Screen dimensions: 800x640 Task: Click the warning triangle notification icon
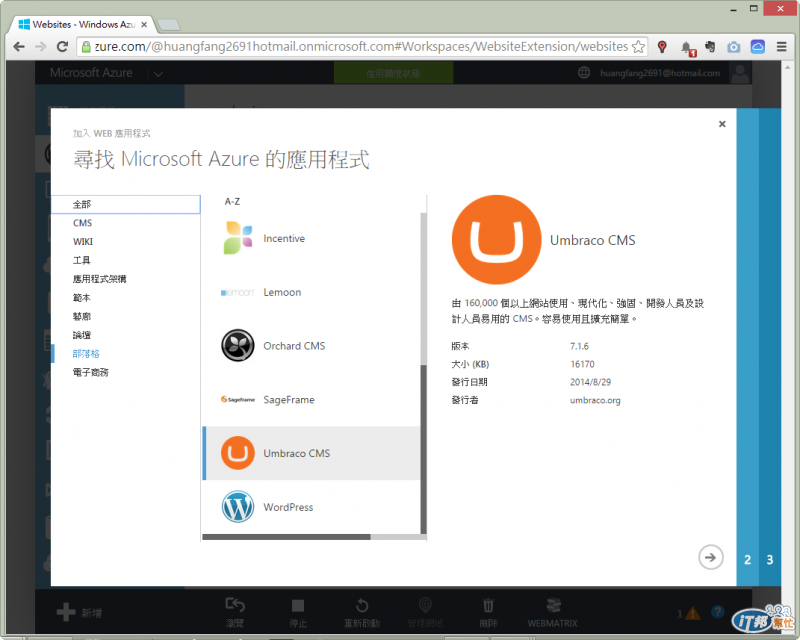(692, 613)
